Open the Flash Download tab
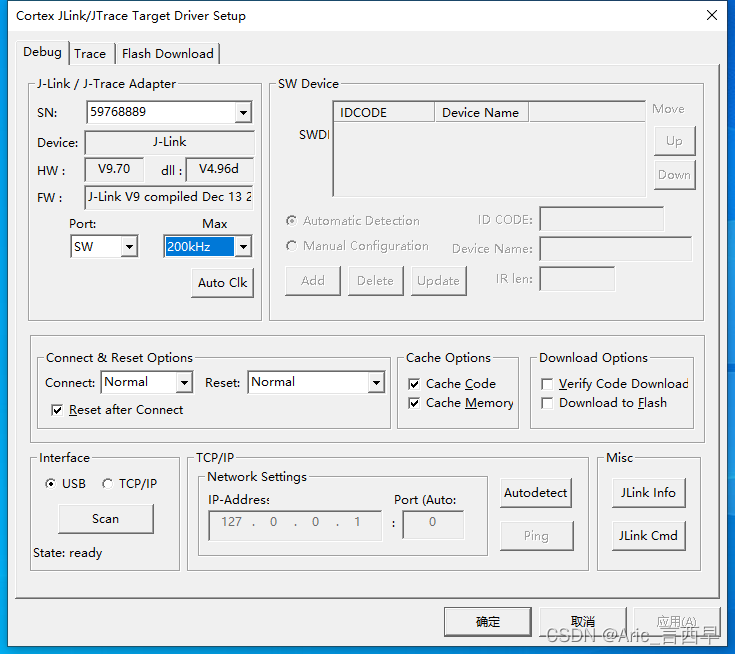 167,54
